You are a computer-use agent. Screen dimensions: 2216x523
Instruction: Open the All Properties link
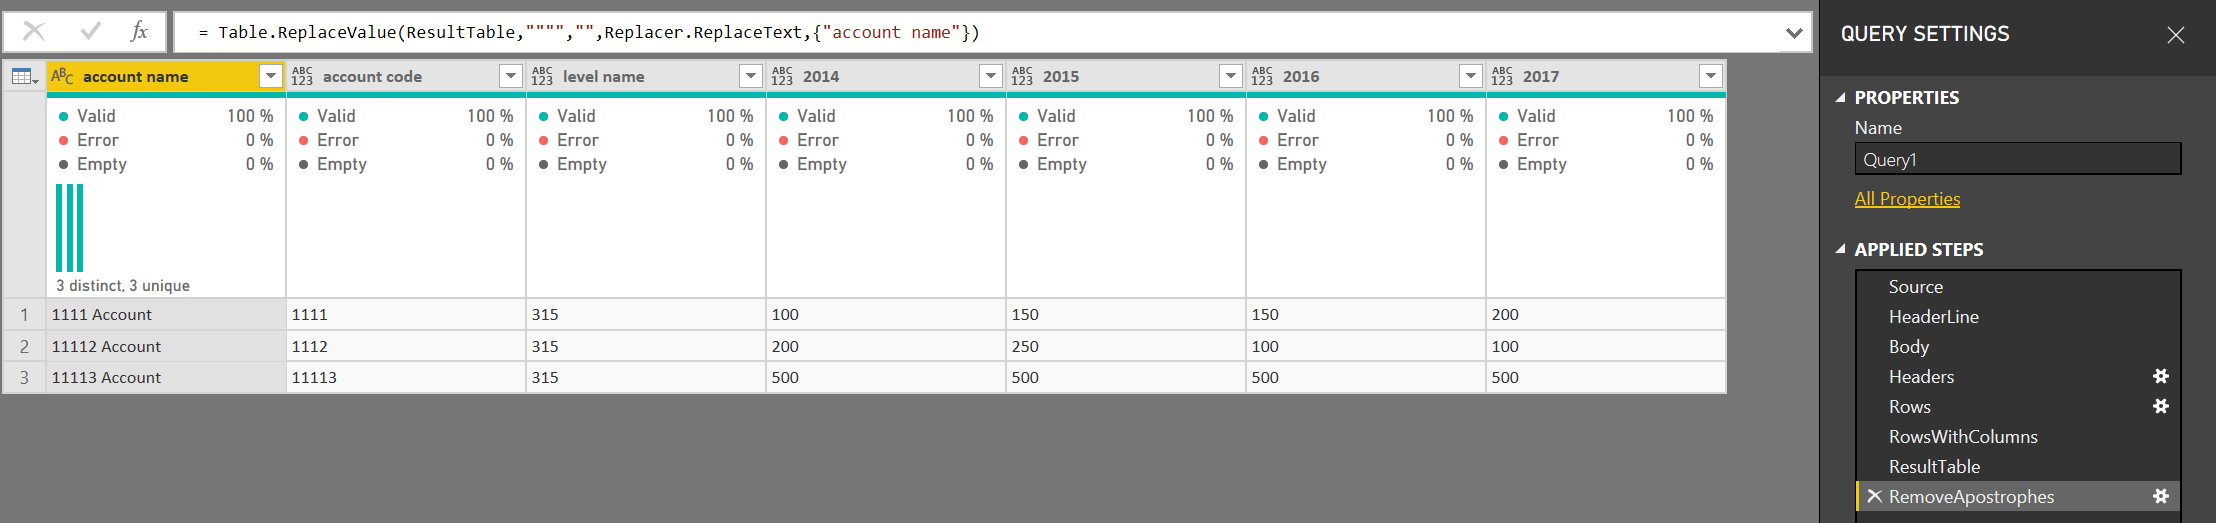tap(1907, 198)
